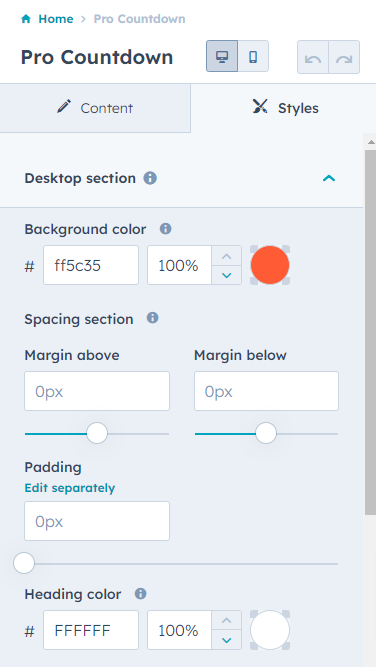Open the orange background color swatch
This screenshot has height=667, width=376.
click(x=270, y=265)
